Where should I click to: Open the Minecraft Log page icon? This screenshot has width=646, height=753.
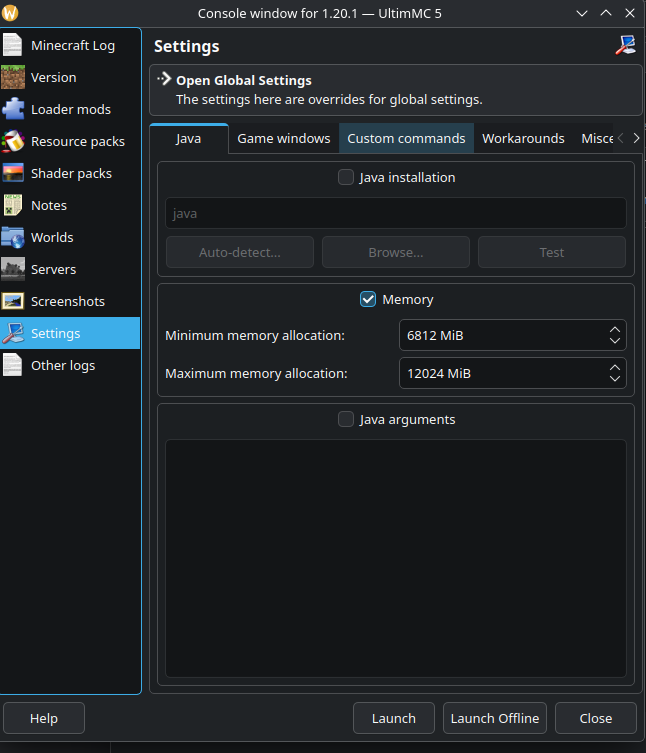click(12, 45)
